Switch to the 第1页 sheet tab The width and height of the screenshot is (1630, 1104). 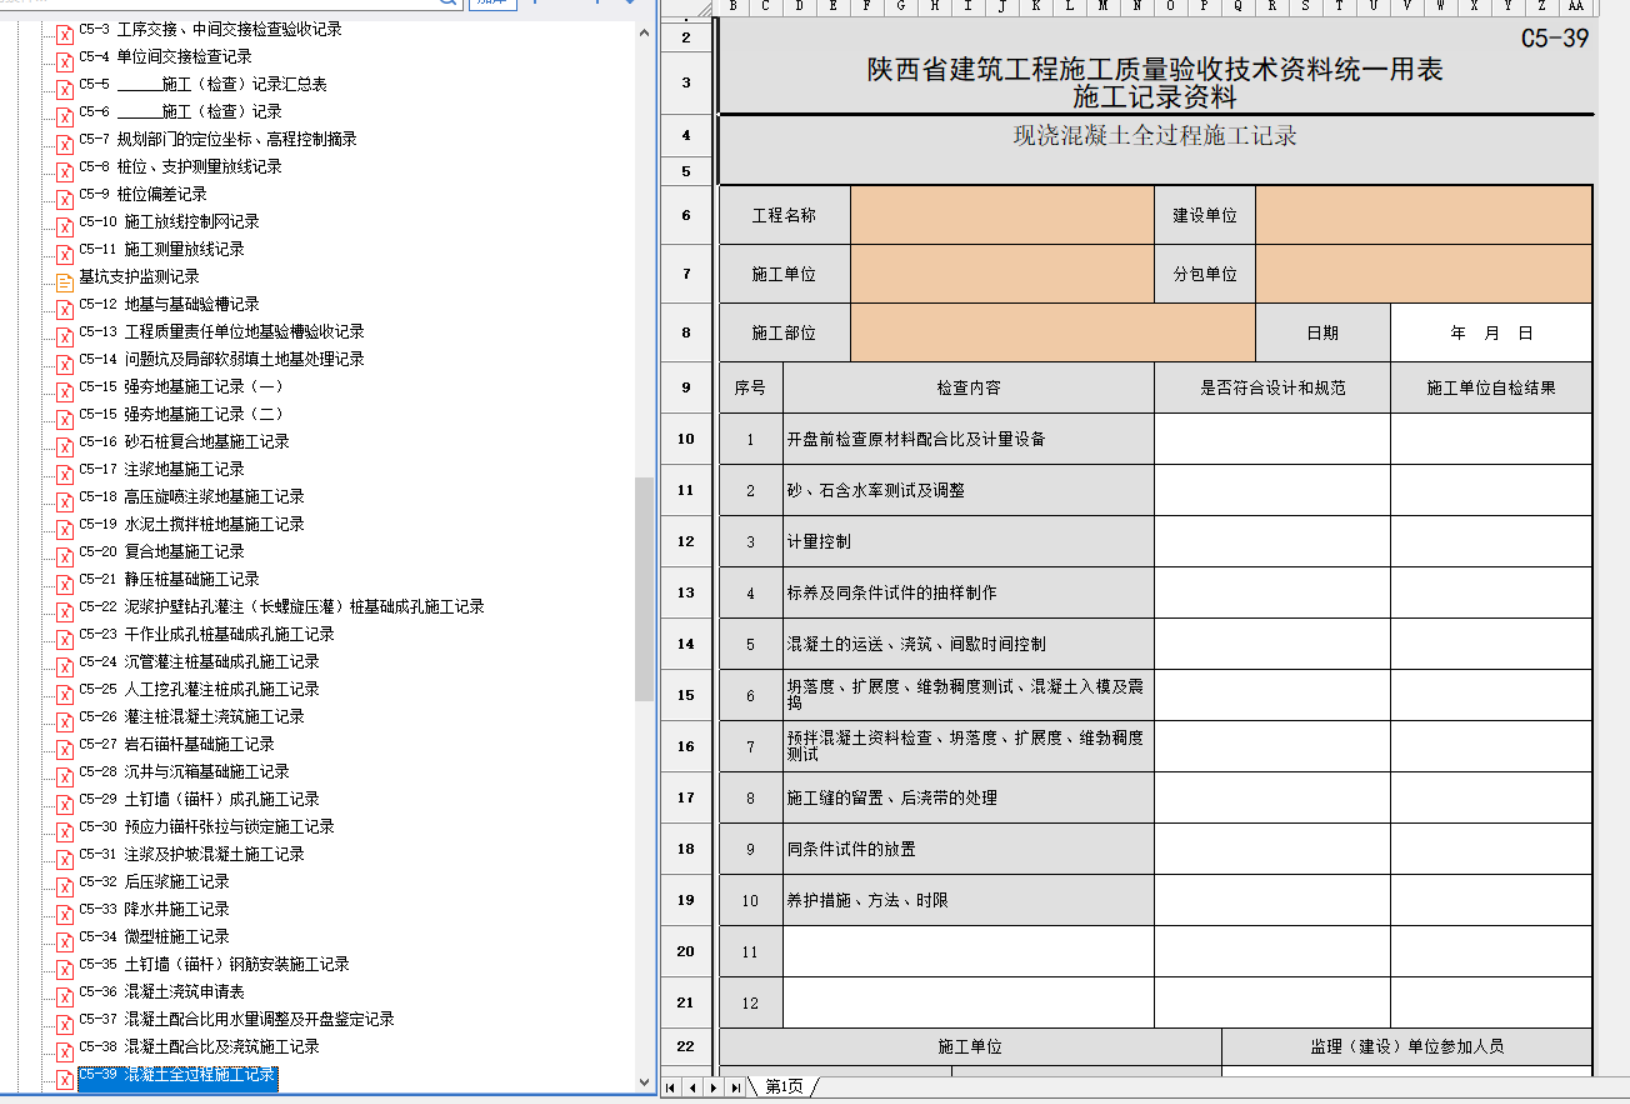point(784,1087)
